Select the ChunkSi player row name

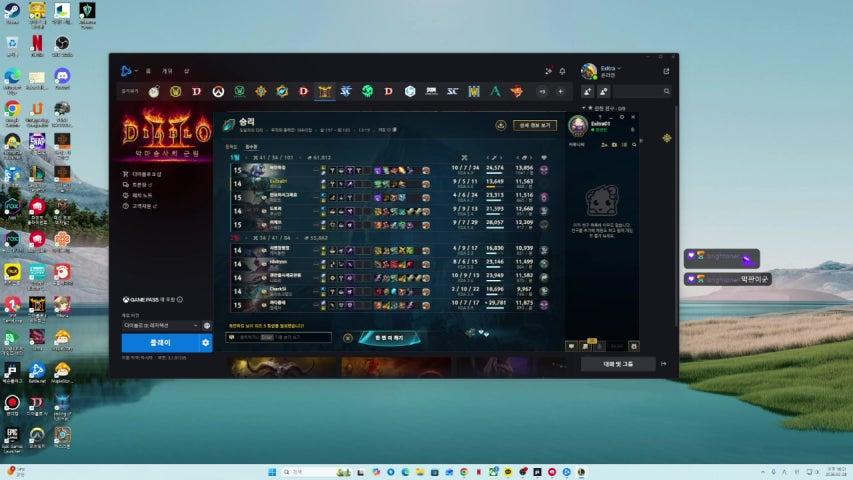point(277,289)
